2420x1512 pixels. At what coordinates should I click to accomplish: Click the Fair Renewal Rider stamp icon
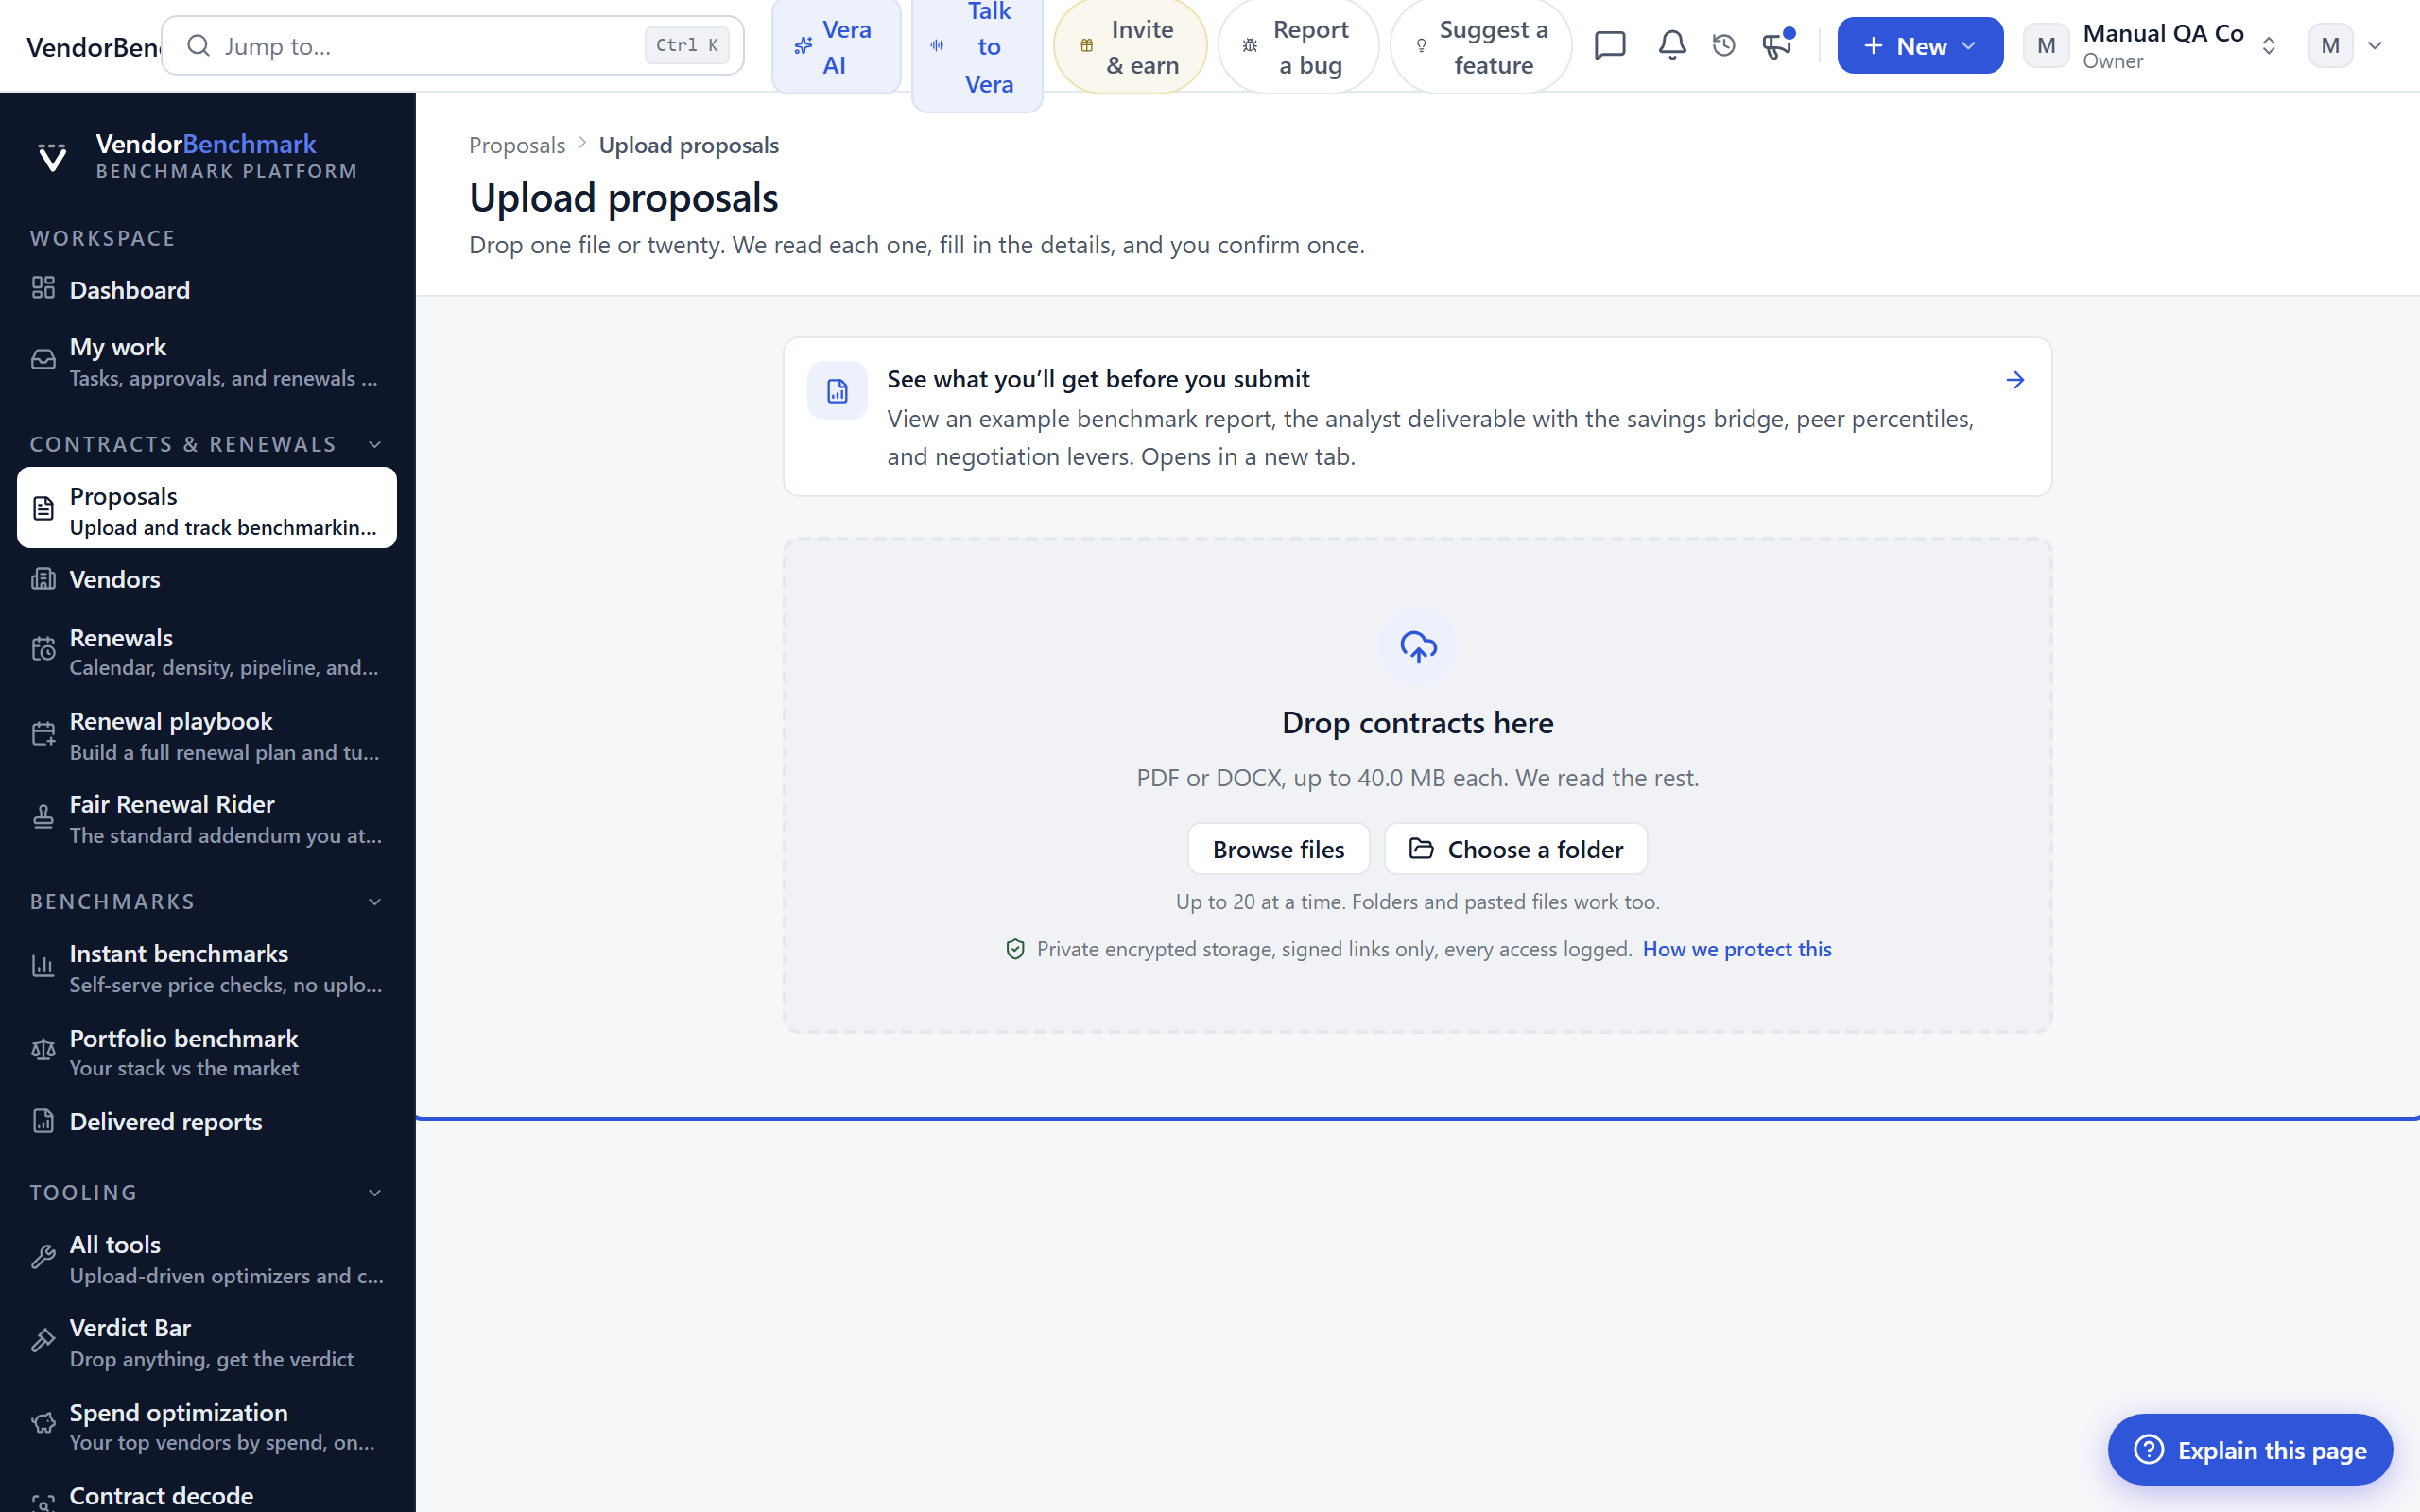point(43,817)
